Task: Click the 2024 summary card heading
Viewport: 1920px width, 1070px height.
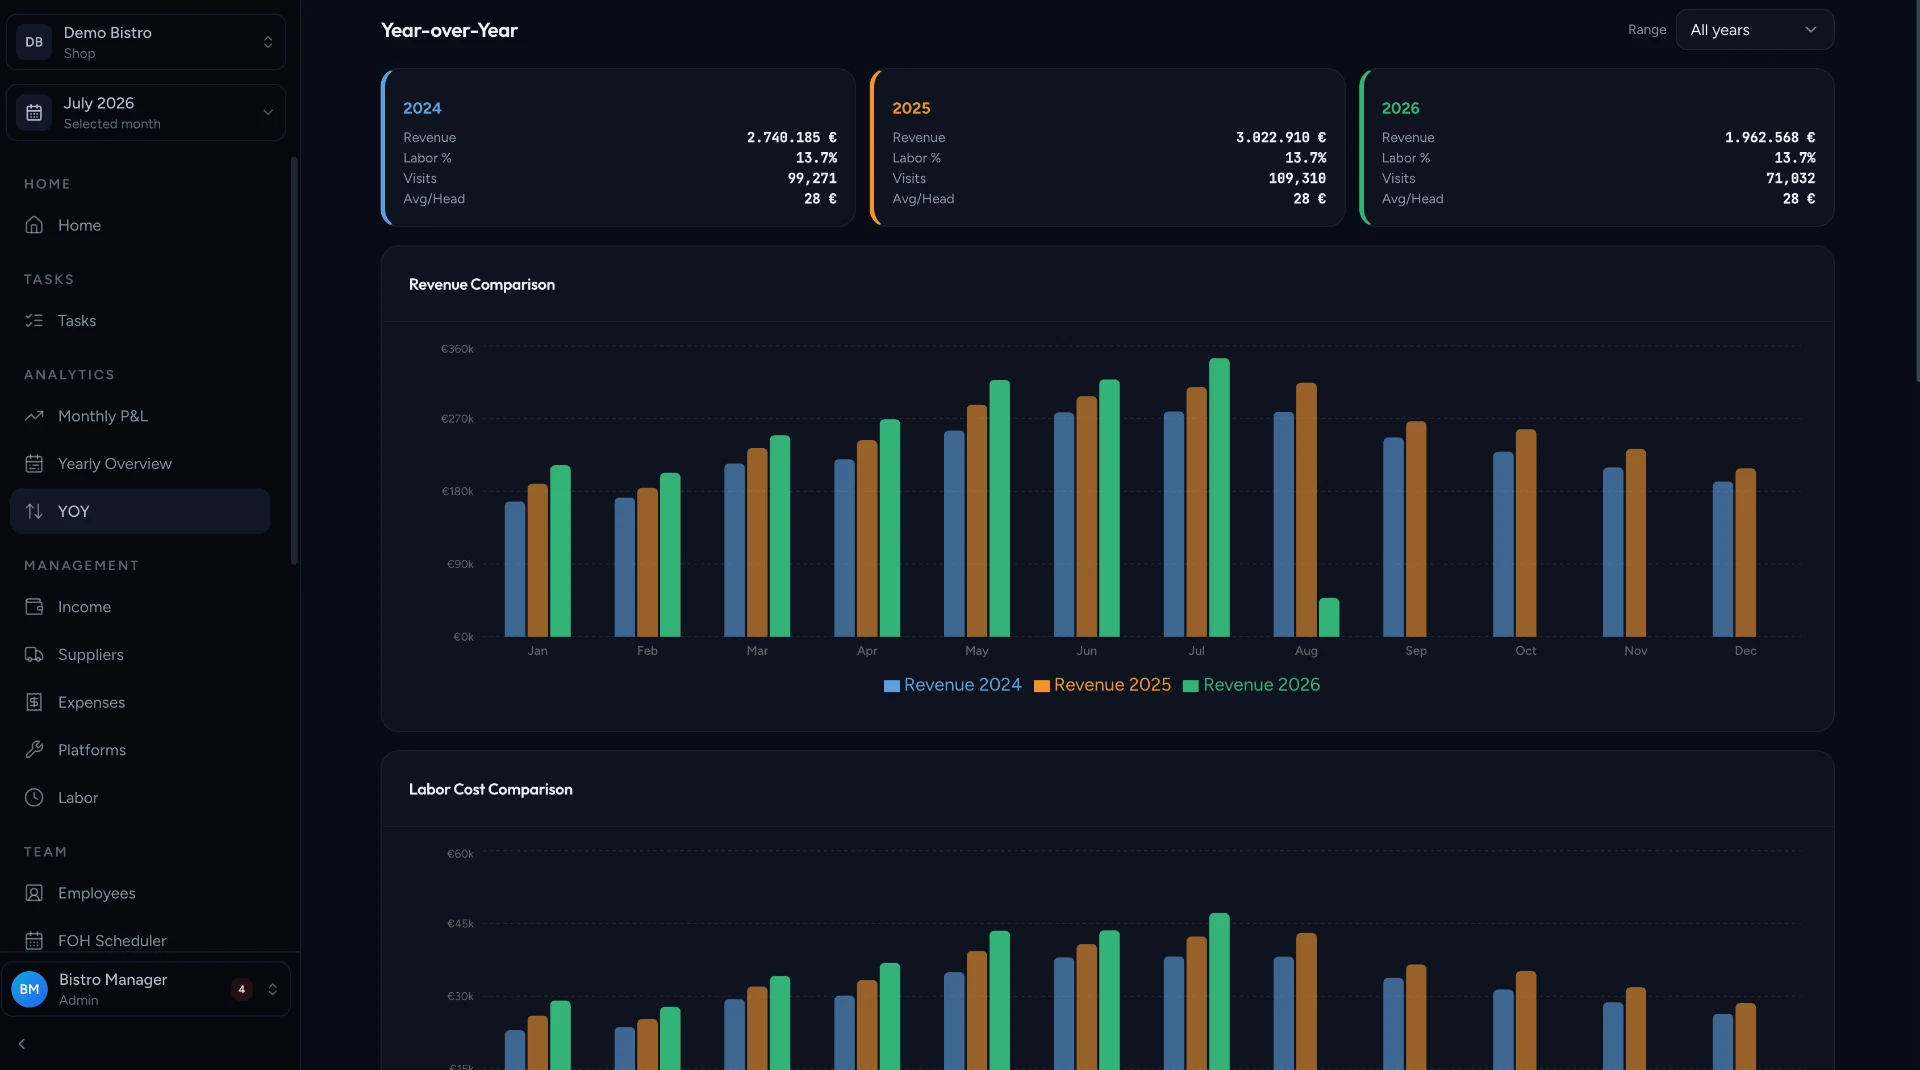Action: [422, 108]
